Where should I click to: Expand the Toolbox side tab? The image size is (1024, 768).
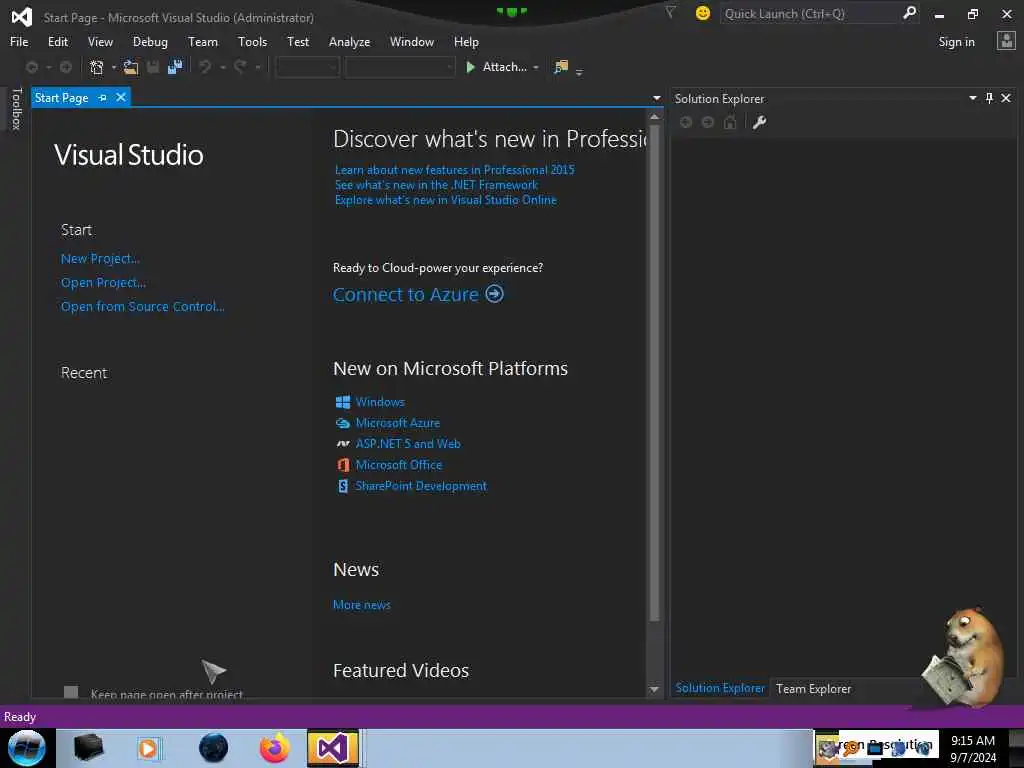point(16,109)
